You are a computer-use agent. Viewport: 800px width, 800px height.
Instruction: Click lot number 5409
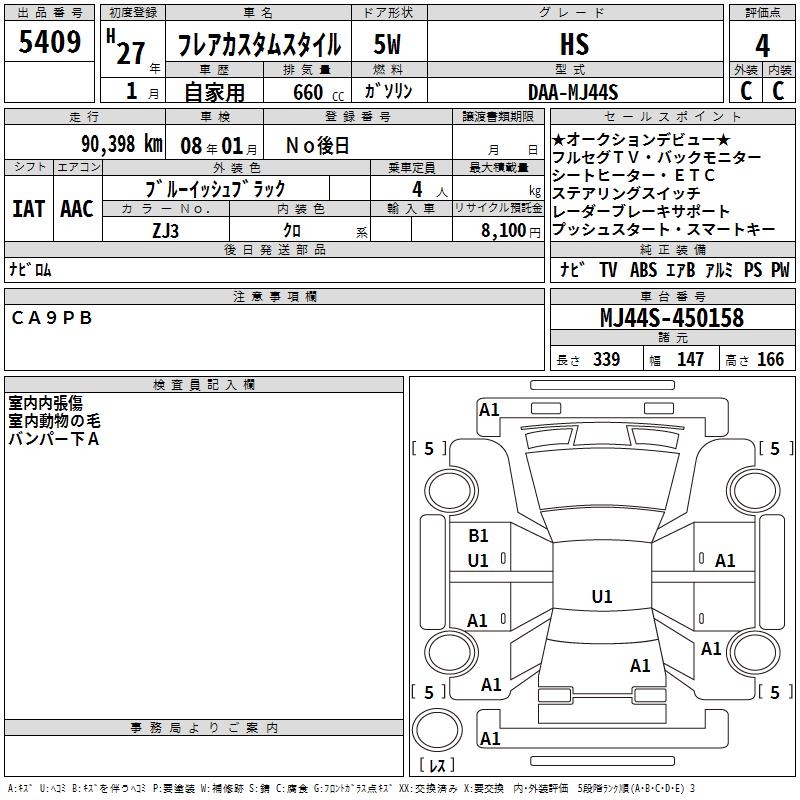[x=49, y=41]
